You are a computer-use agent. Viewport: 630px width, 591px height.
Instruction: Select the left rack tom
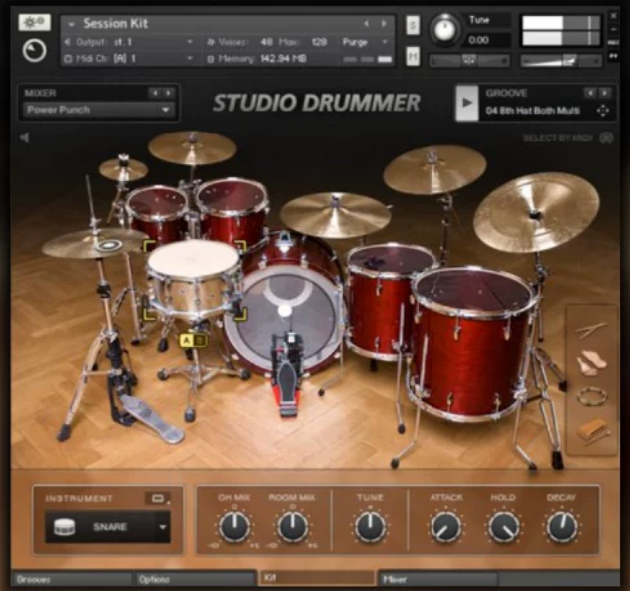(x=158, y=211)
